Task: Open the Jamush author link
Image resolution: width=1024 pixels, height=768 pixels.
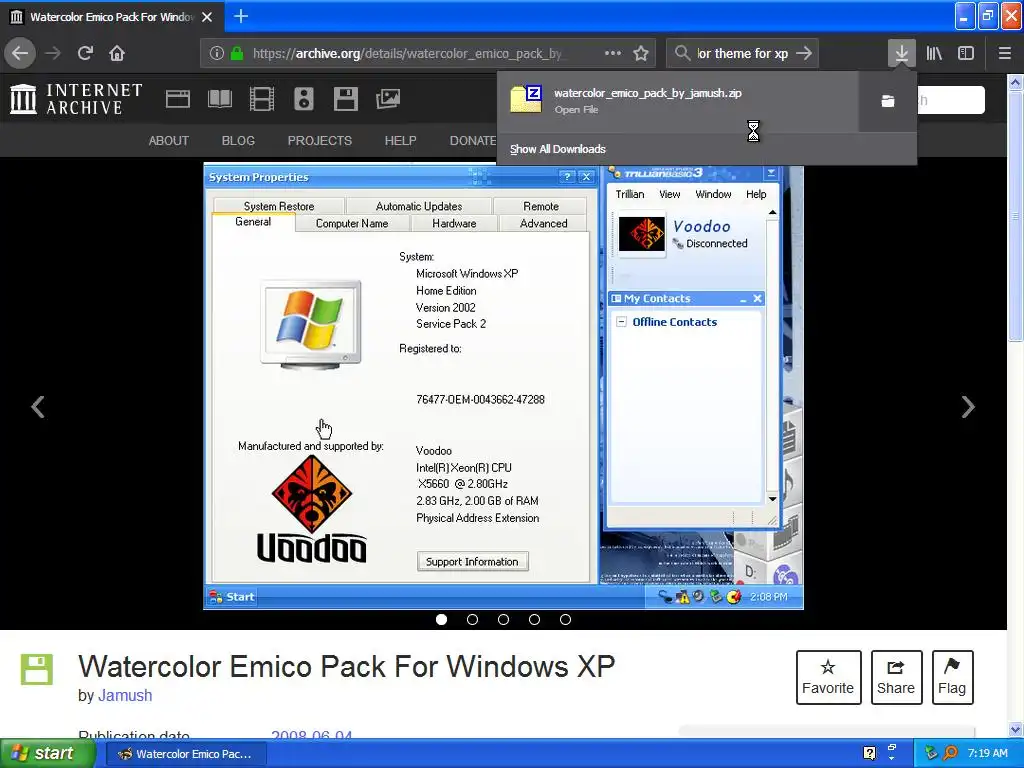Action: [x=125, y=696]
